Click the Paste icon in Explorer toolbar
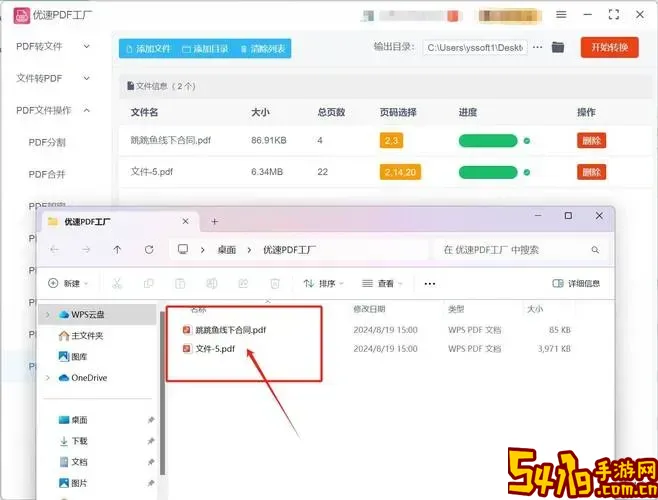 pos(180,284)
